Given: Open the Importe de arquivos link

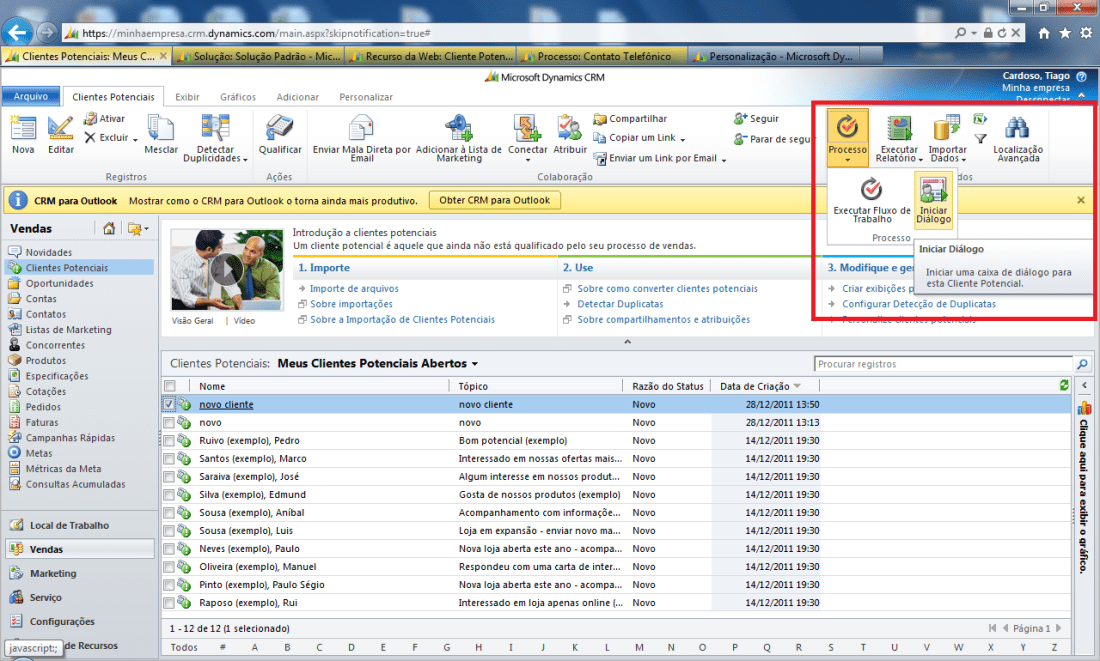Looking at the screenshot, I should pyautogui.click(x=354, y=289).
